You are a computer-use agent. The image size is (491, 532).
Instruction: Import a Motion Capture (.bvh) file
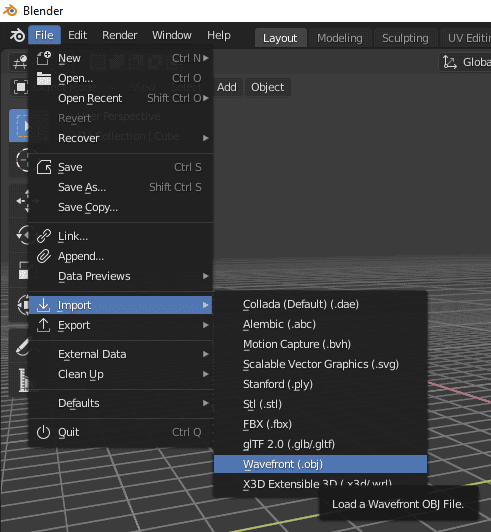[x=320, y=344]
